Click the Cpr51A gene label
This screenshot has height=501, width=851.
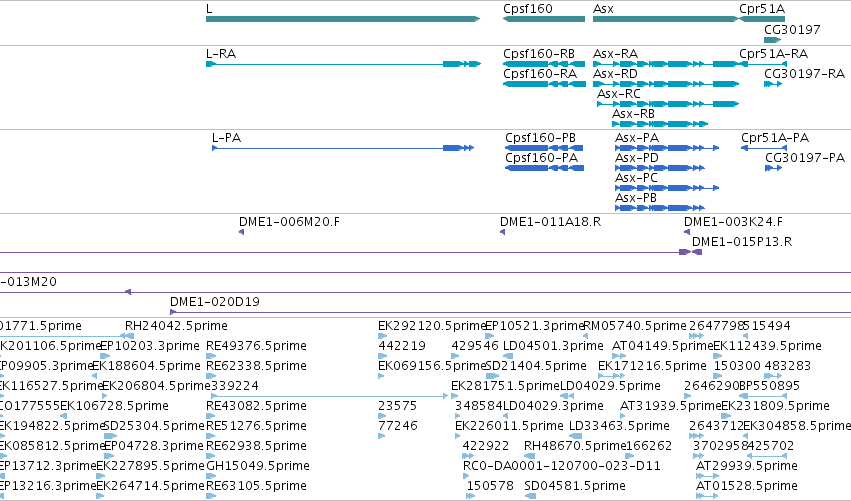click(x=762, y=9)
